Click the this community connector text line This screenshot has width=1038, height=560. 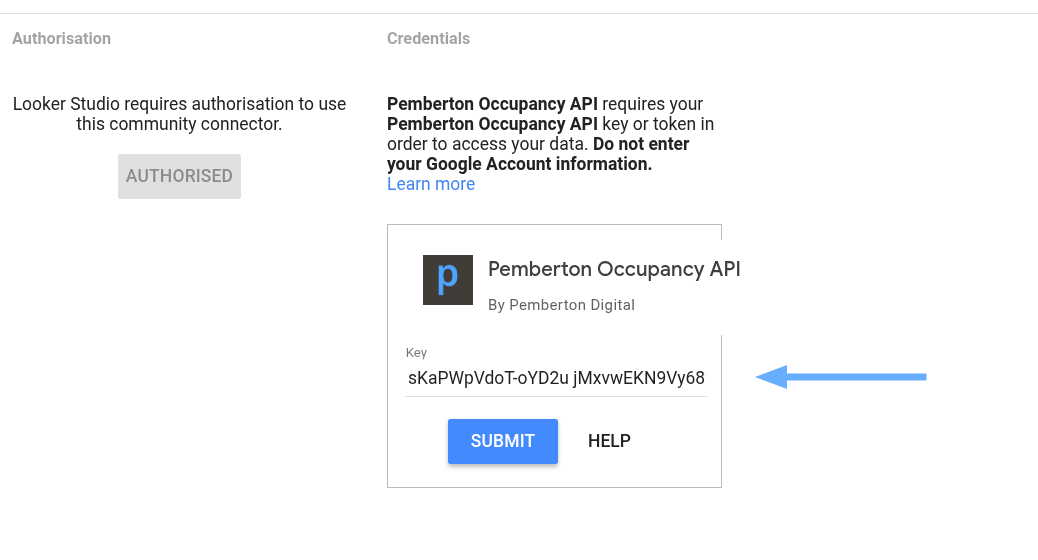coord(179,124)
